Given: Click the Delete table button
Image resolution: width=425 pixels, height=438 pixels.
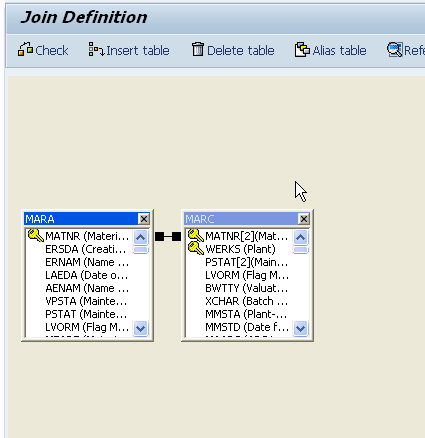Looking at the screenshot, I should tap(233, 50).
